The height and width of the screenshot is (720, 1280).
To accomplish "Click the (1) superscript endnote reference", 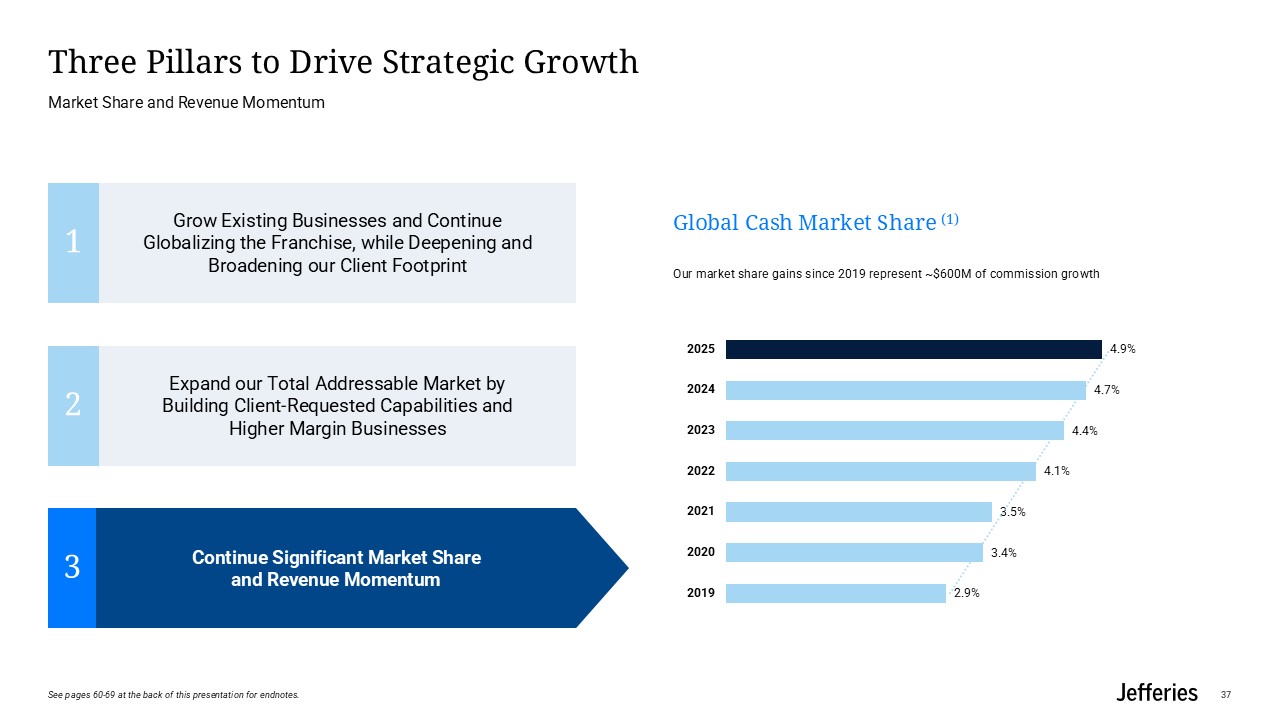I will coord(949,220).
